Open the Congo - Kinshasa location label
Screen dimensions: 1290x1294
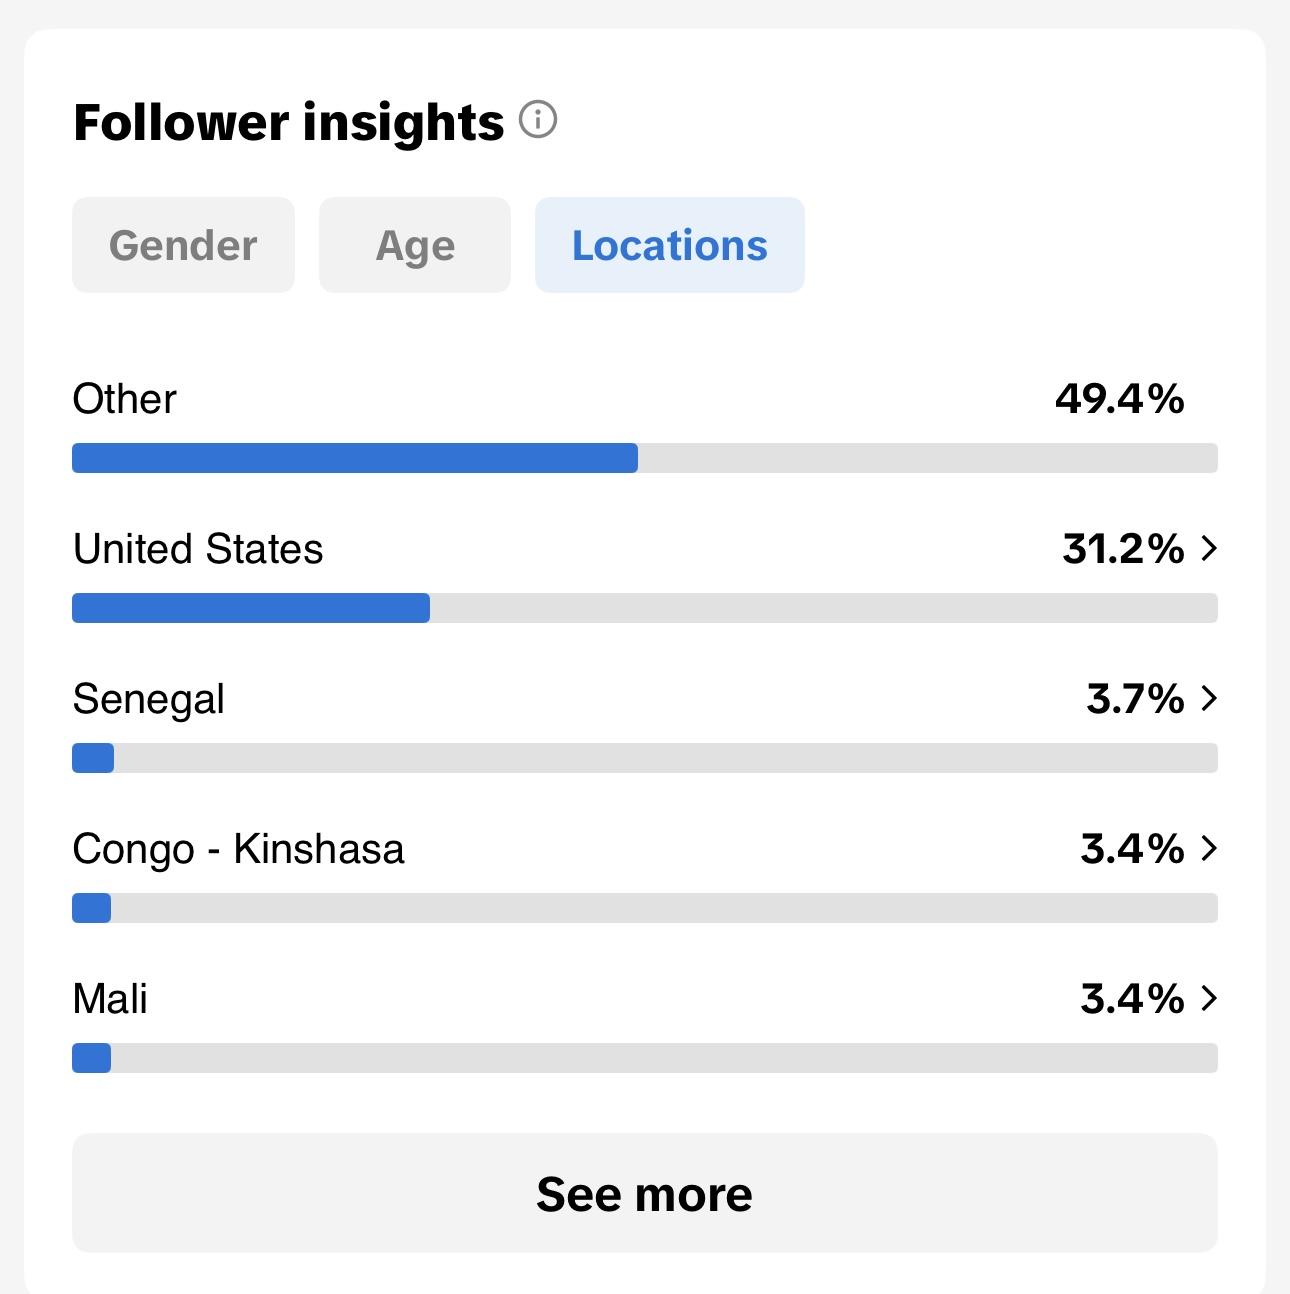point(239,850)
